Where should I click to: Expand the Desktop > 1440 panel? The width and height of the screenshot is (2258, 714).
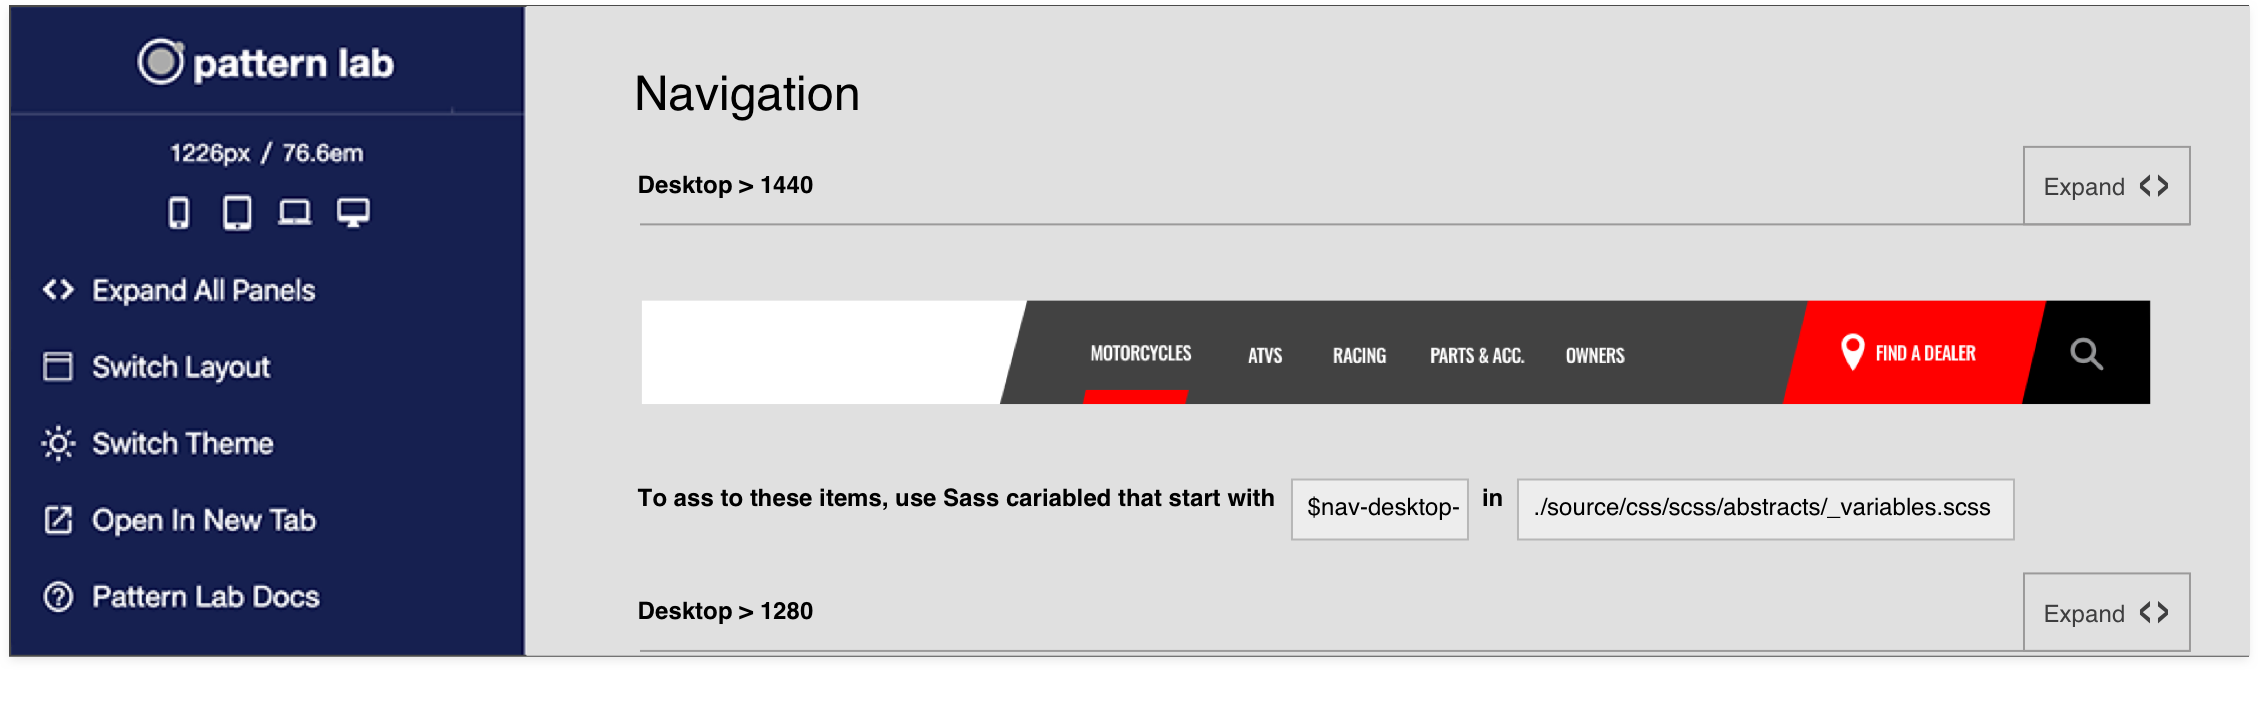2106,186
